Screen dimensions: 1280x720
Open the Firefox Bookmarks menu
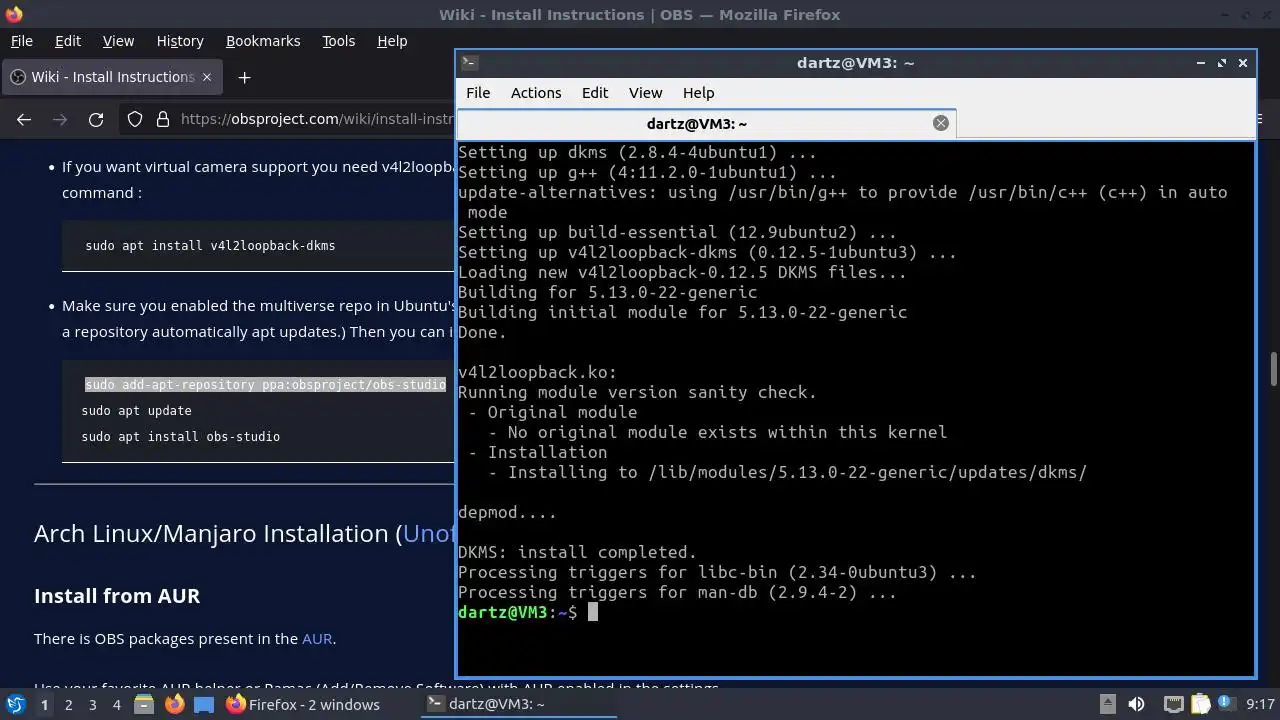263,41
